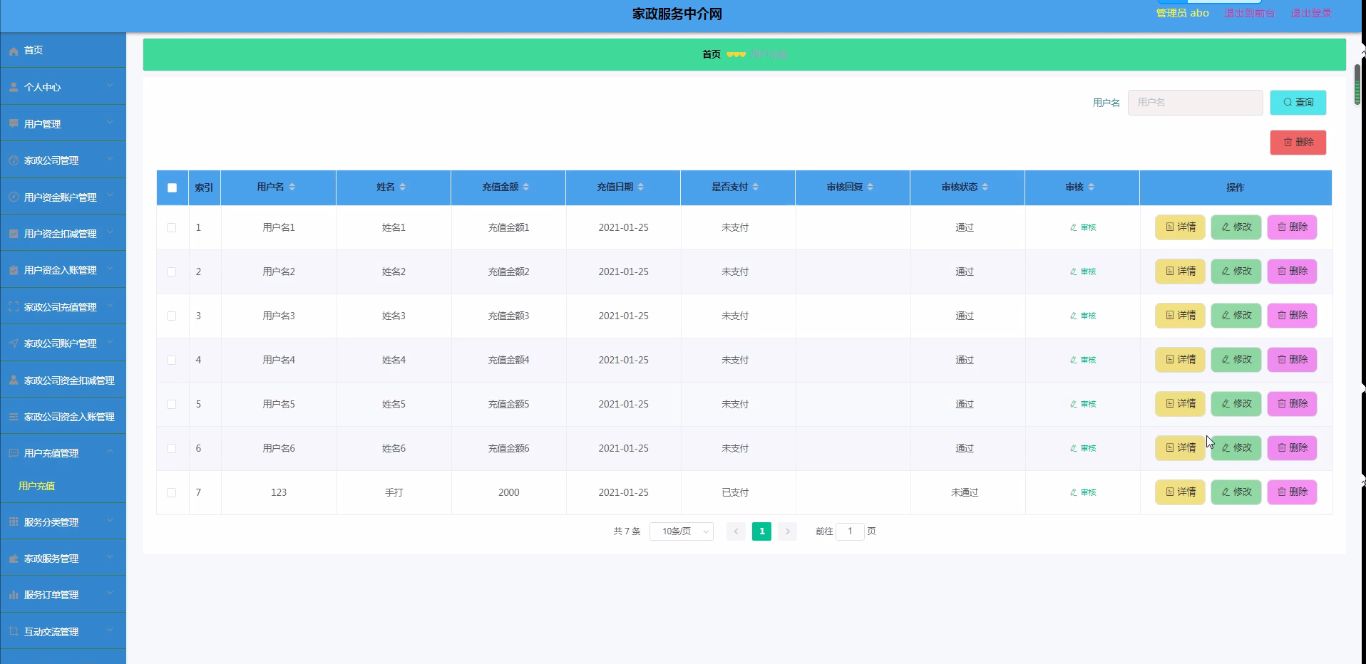Viewport: 1366px width, 664px height.
Task: Sort by 审核回复 column arrows
Action: coord(871,187)
